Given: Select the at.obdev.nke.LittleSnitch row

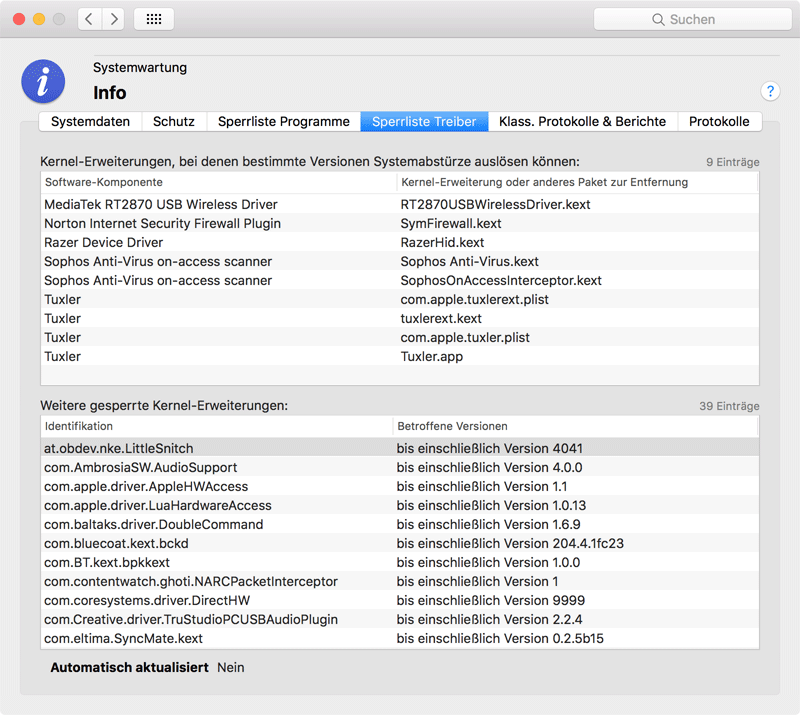Looking at the screenshot, I should [x=399, y=448].
